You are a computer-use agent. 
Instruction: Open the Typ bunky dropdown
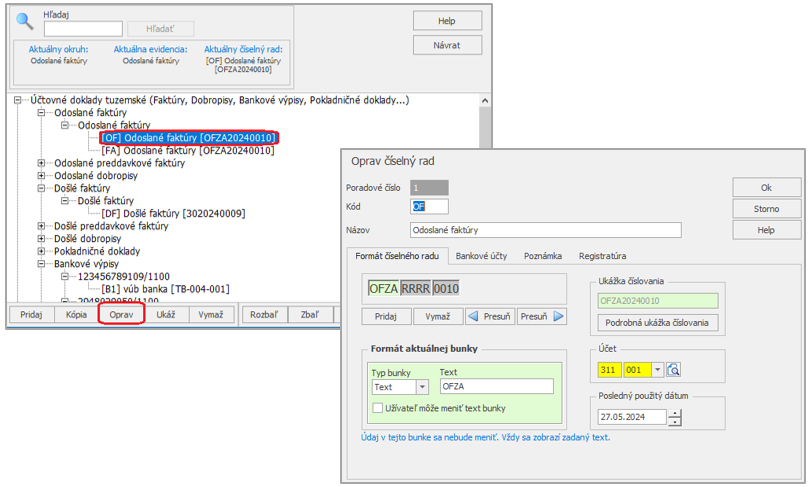[422, 387]
